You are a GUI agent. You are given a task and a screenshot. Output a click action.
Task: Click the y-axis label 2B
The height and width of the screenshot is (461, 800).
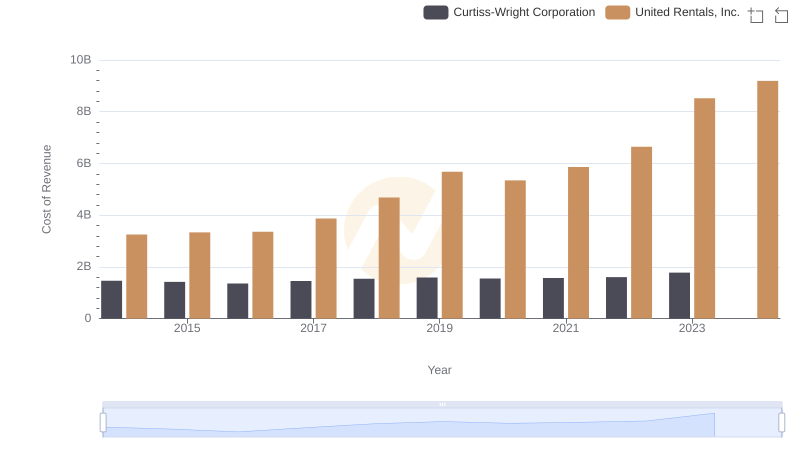point(84,266)
